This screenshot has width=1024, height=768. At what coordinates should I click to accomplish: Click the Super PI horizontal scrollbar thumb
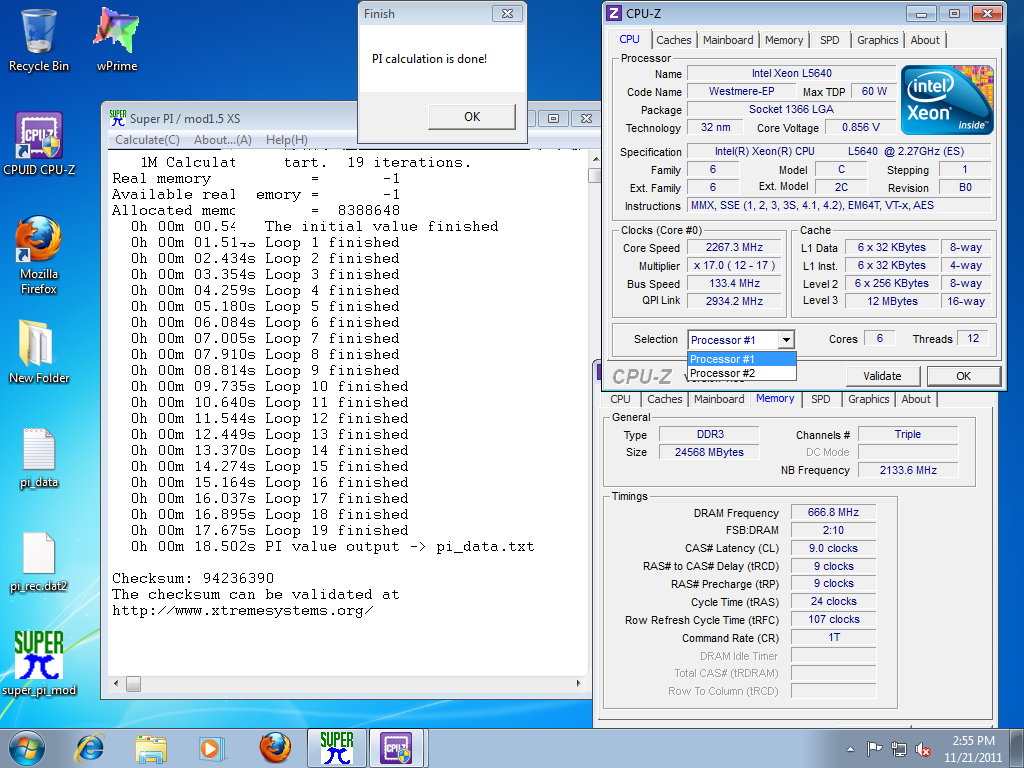133,684
